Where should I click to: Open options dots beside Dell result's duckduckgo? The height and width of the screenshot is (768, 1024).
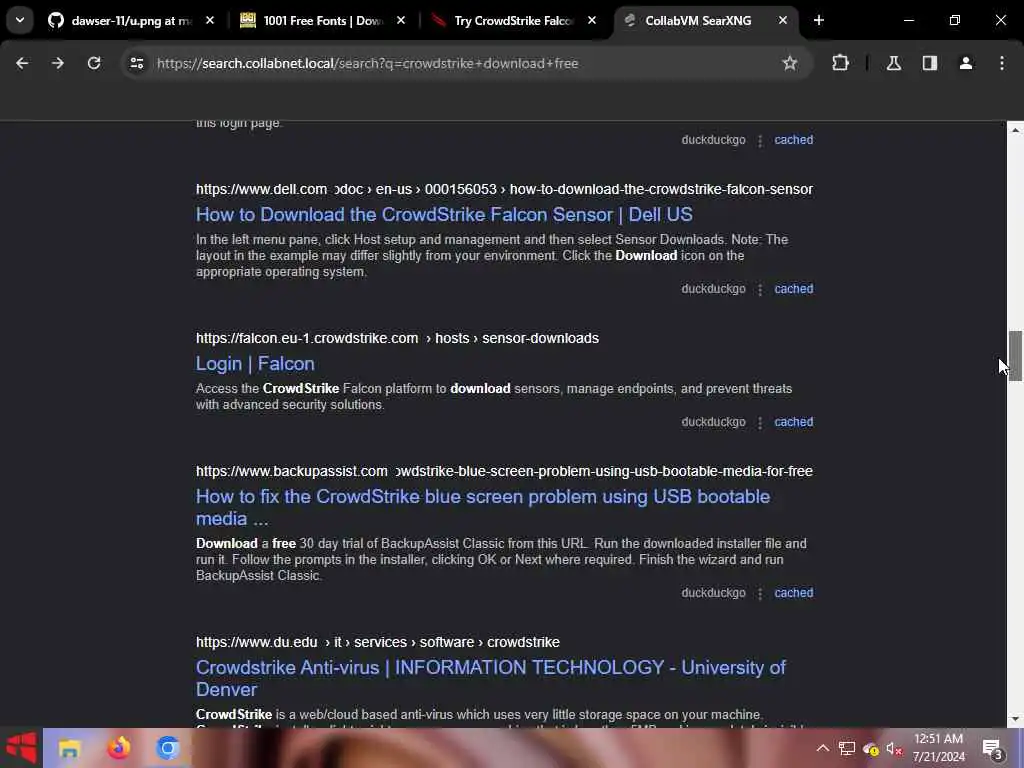[x=760, y=289]
